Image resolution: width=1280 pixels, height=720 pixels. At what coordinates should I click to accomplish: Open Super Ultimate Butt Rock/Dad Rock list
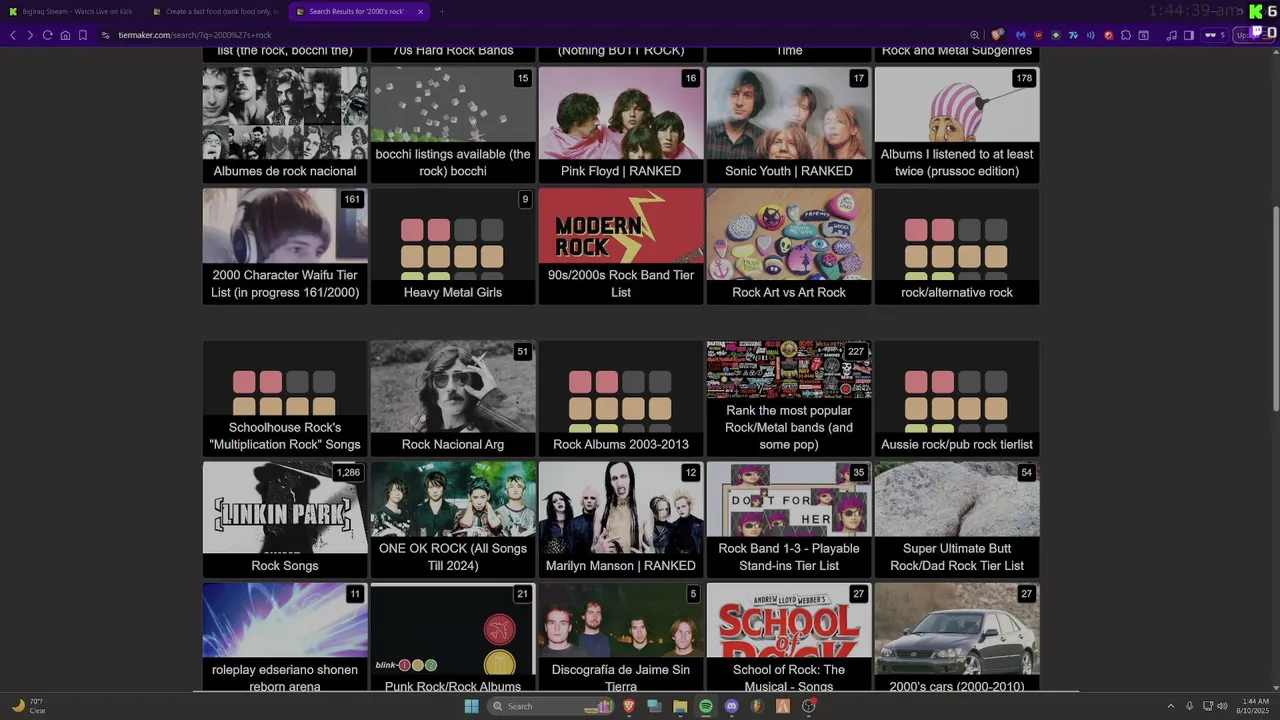coord(957,519)
